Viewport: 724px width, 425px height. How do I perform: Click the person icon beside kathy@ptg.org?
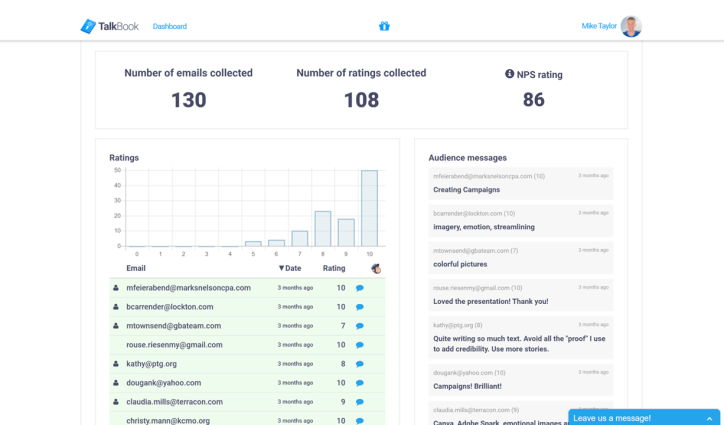pos(116,364)
